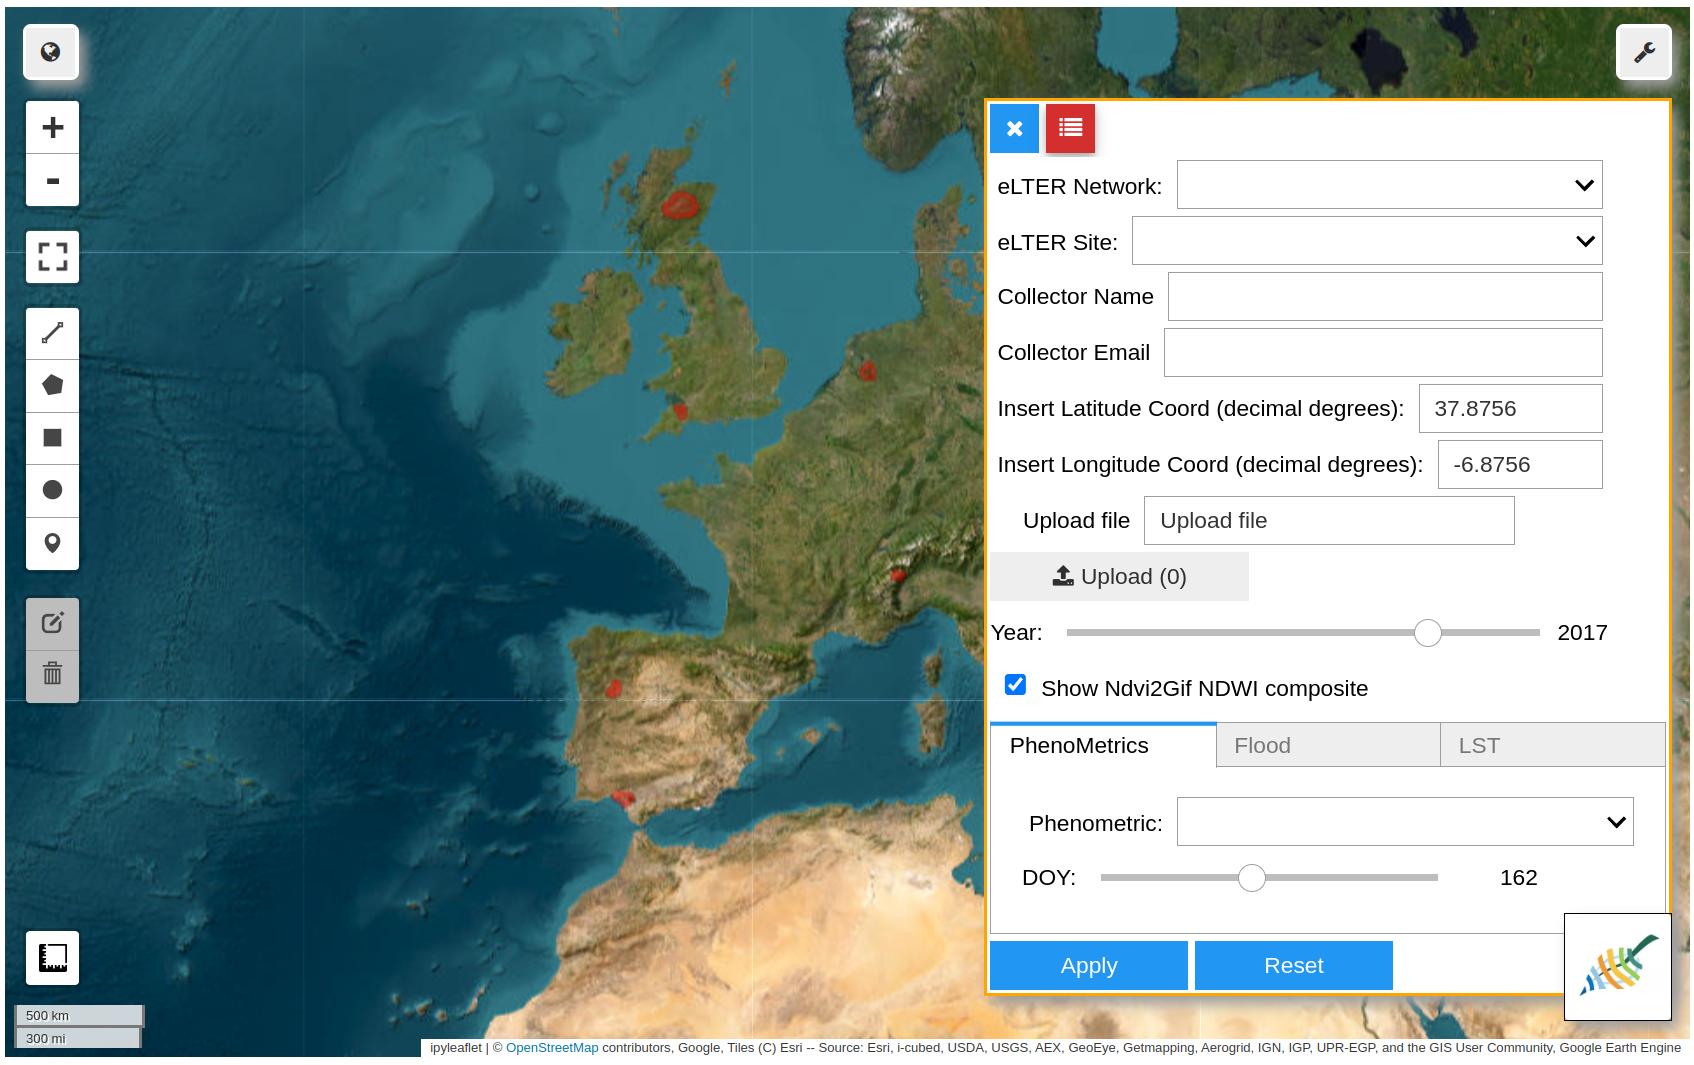Toggle the red list panel button
1694x1065 pixels.
[1070, 129]
